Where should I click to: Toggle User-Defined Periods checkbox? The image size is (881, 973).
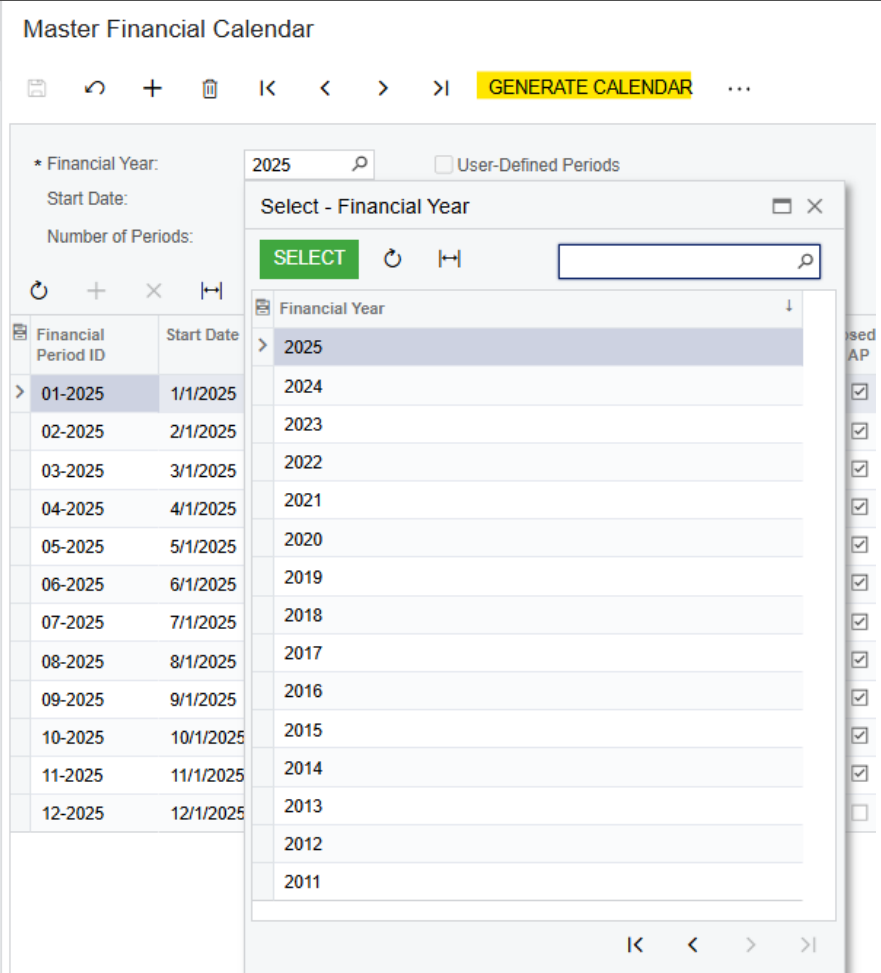443,165
